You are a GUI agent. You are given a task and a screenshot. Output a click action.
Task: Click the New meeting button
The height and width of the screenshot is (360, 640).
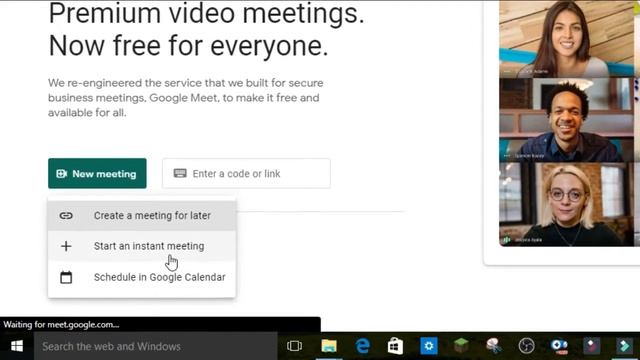click(97, 173)
